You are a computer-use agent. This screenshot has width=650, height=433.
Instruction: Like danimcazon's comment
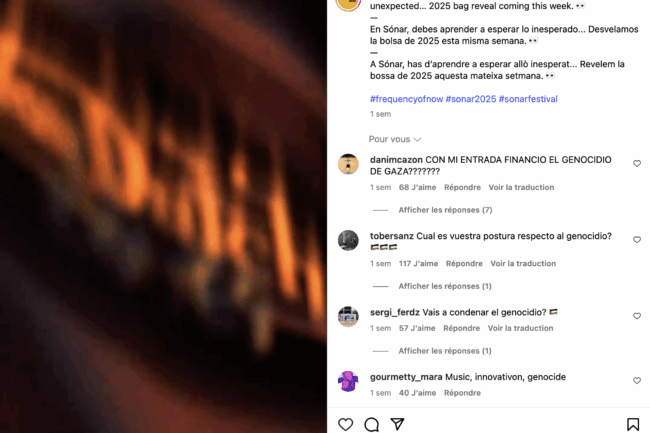(x=637, y=164)
